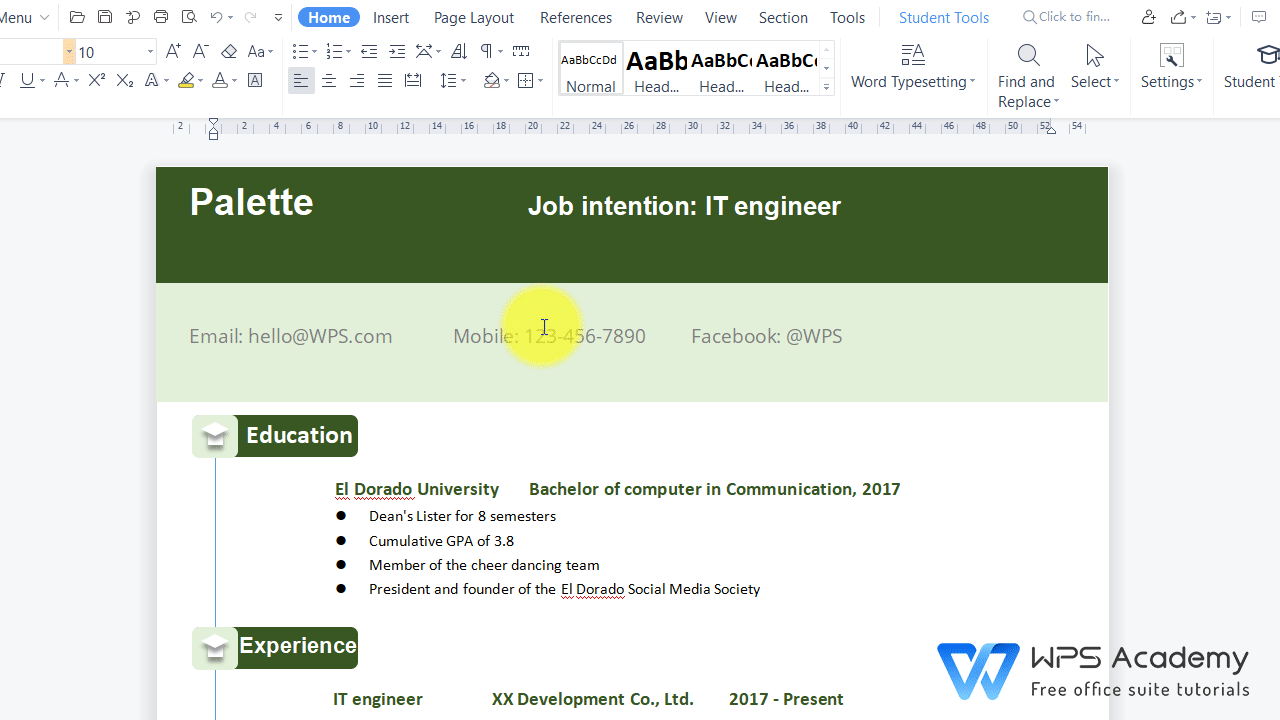Open the font size dropdown
Image resolution: width=1280 pixels, height=720 pixels.
pos(151,52)
